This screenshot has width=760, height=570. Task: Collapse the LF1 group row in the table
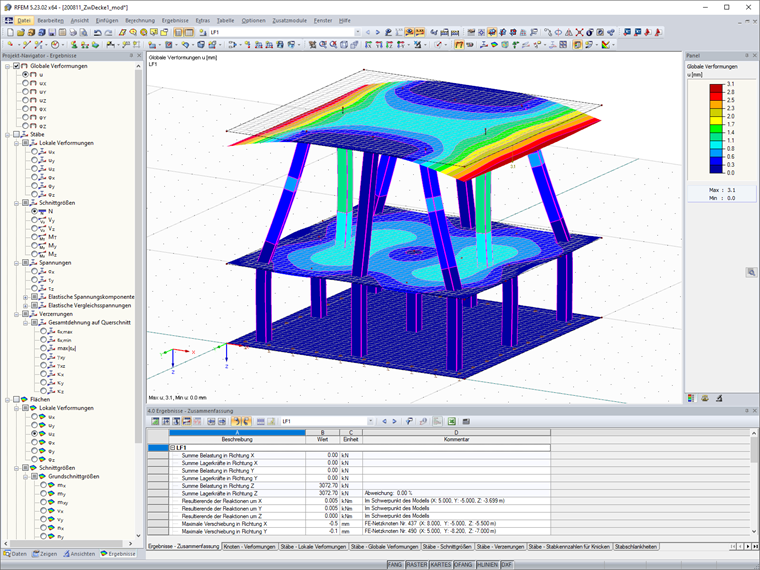click(173, 448)
